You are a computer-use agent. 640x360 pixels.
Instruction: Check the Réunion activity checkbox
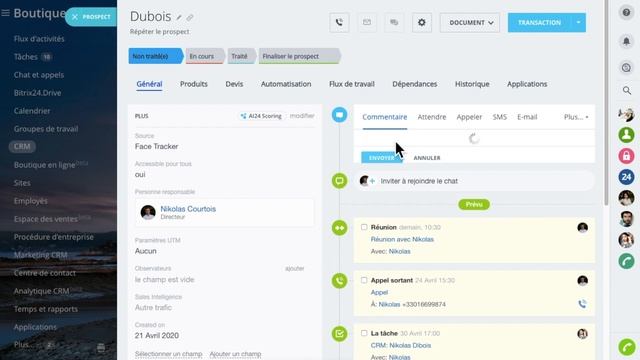[x=364, y=227]
